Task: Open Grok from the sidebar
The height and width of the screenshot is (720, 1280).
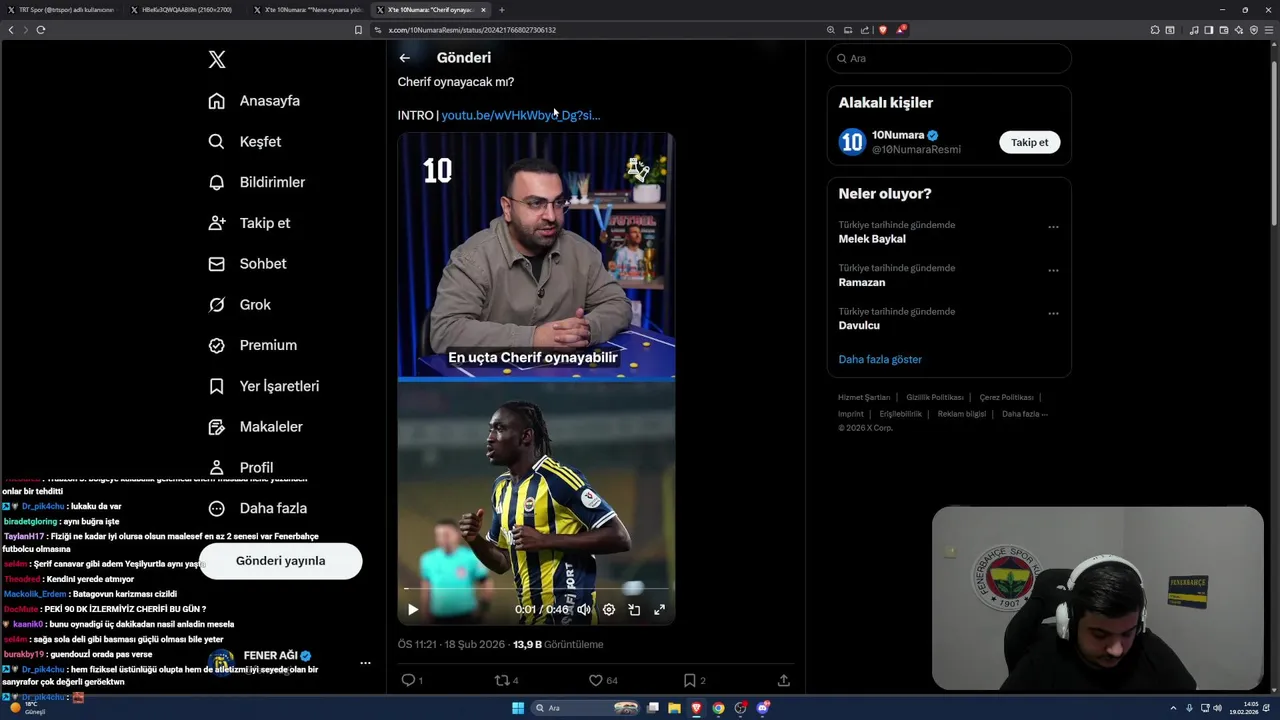Action: (x=239, y=305)
